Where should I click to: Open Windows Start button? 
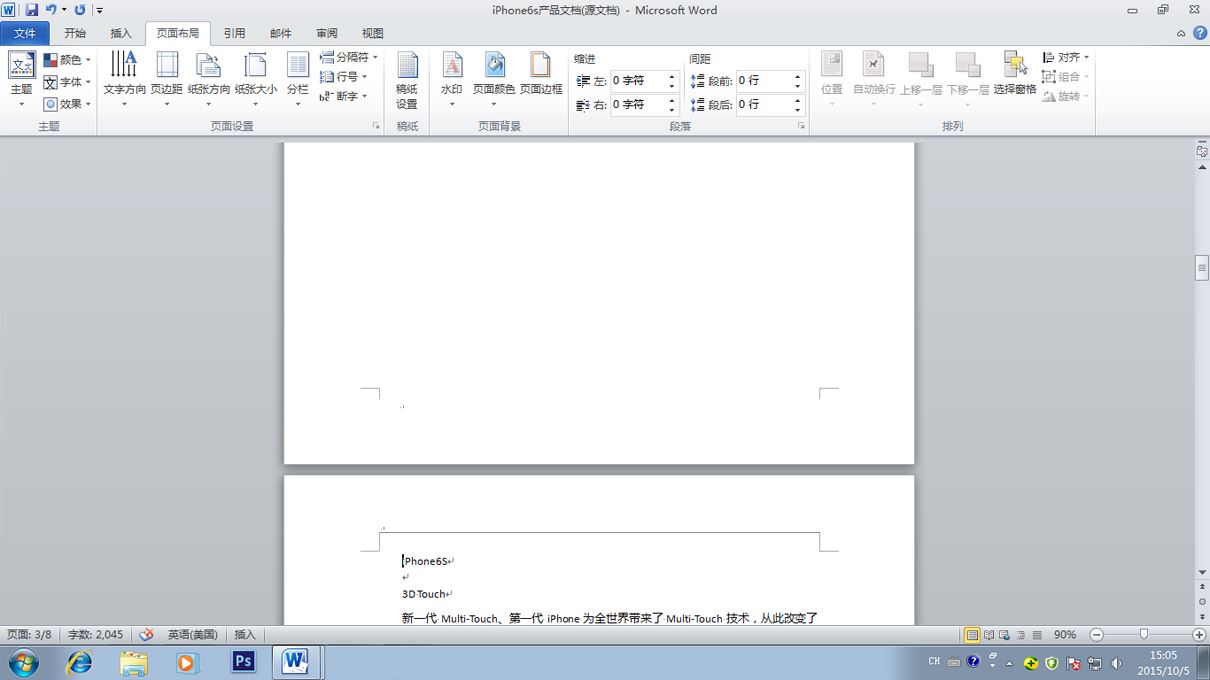coord(22,662)
